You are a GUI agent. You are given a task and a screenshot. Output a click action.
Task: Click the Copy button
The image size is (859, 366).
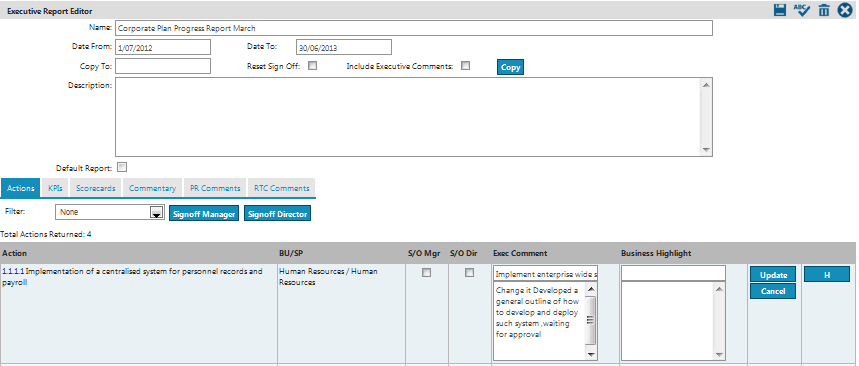[x=511, y=67]
